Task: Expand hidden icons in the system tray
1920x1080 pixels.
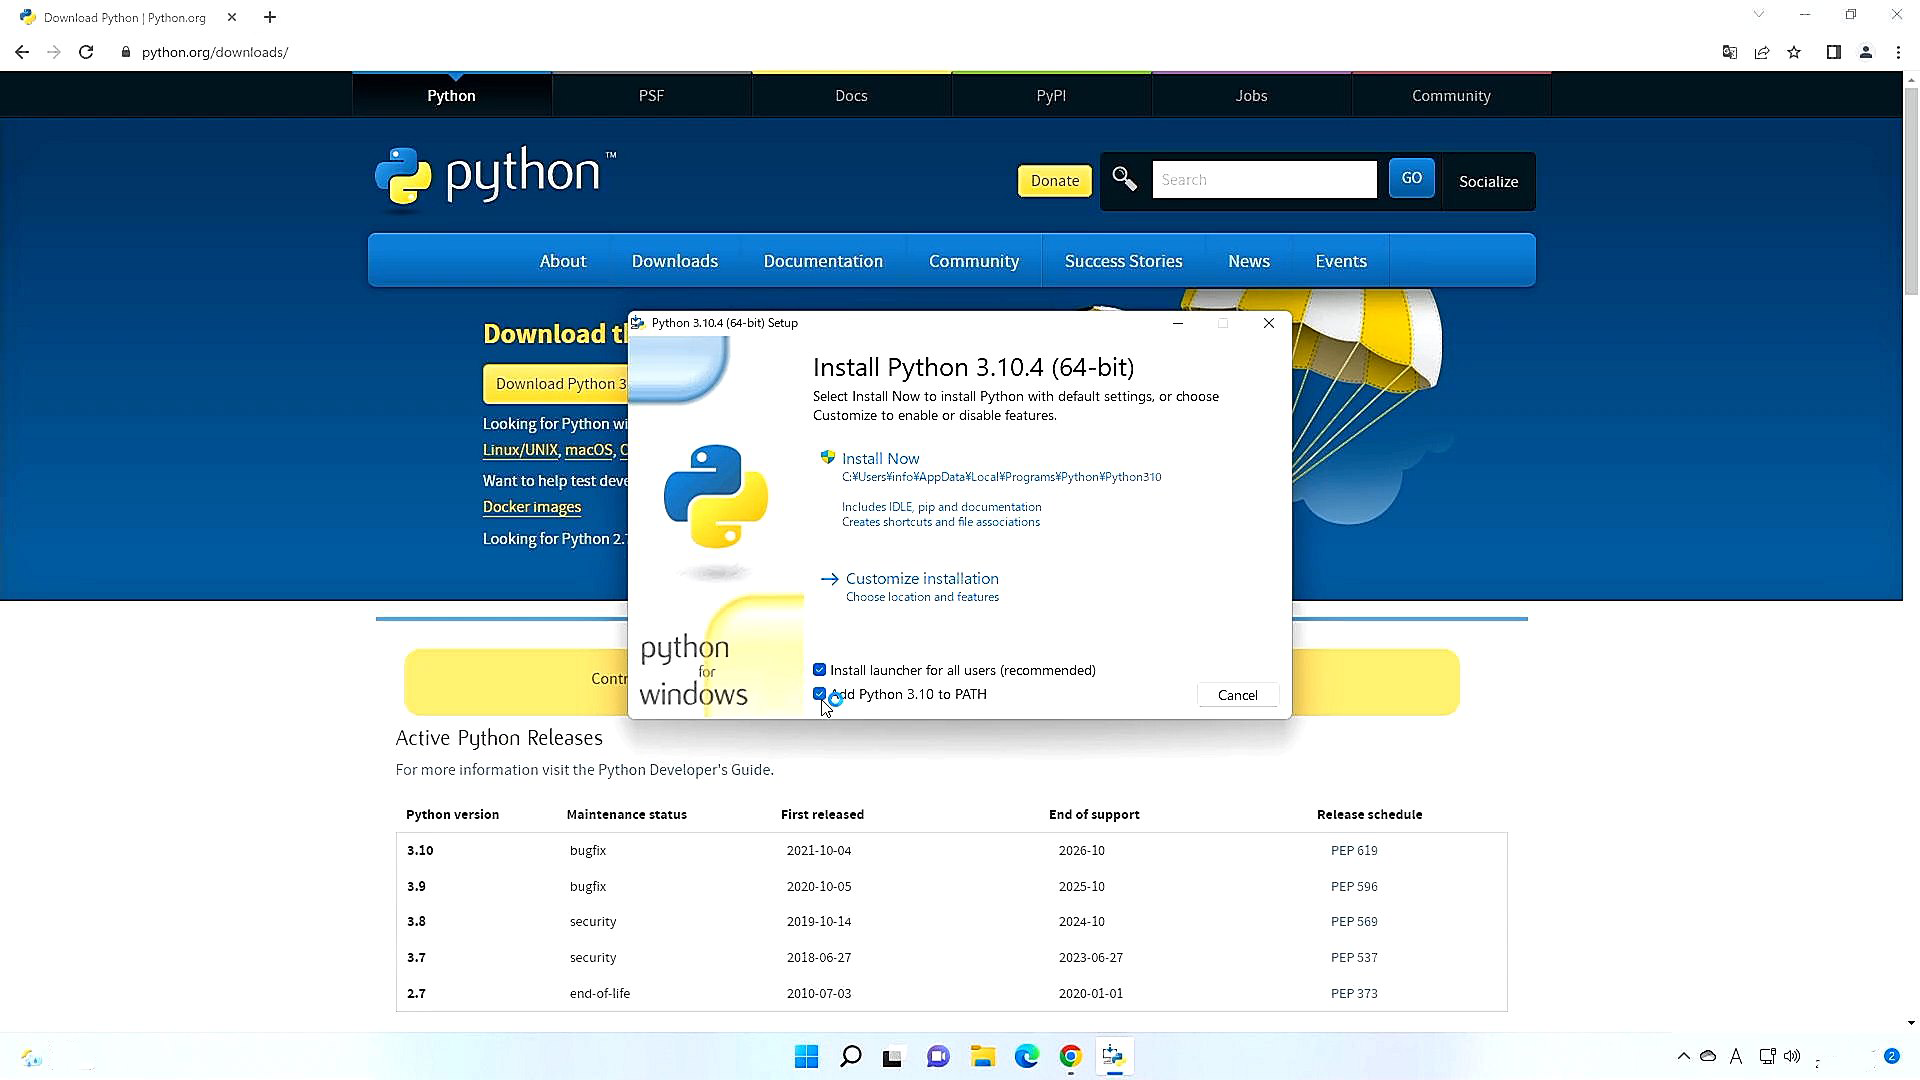Action: pos(1683,1056)
